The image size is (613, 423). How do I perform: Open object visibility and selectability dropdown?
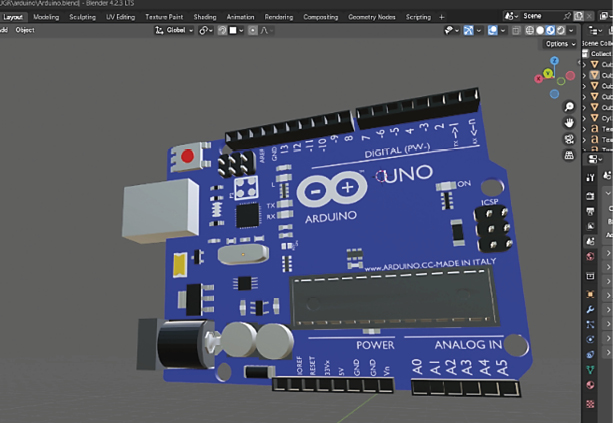[452, 30]
